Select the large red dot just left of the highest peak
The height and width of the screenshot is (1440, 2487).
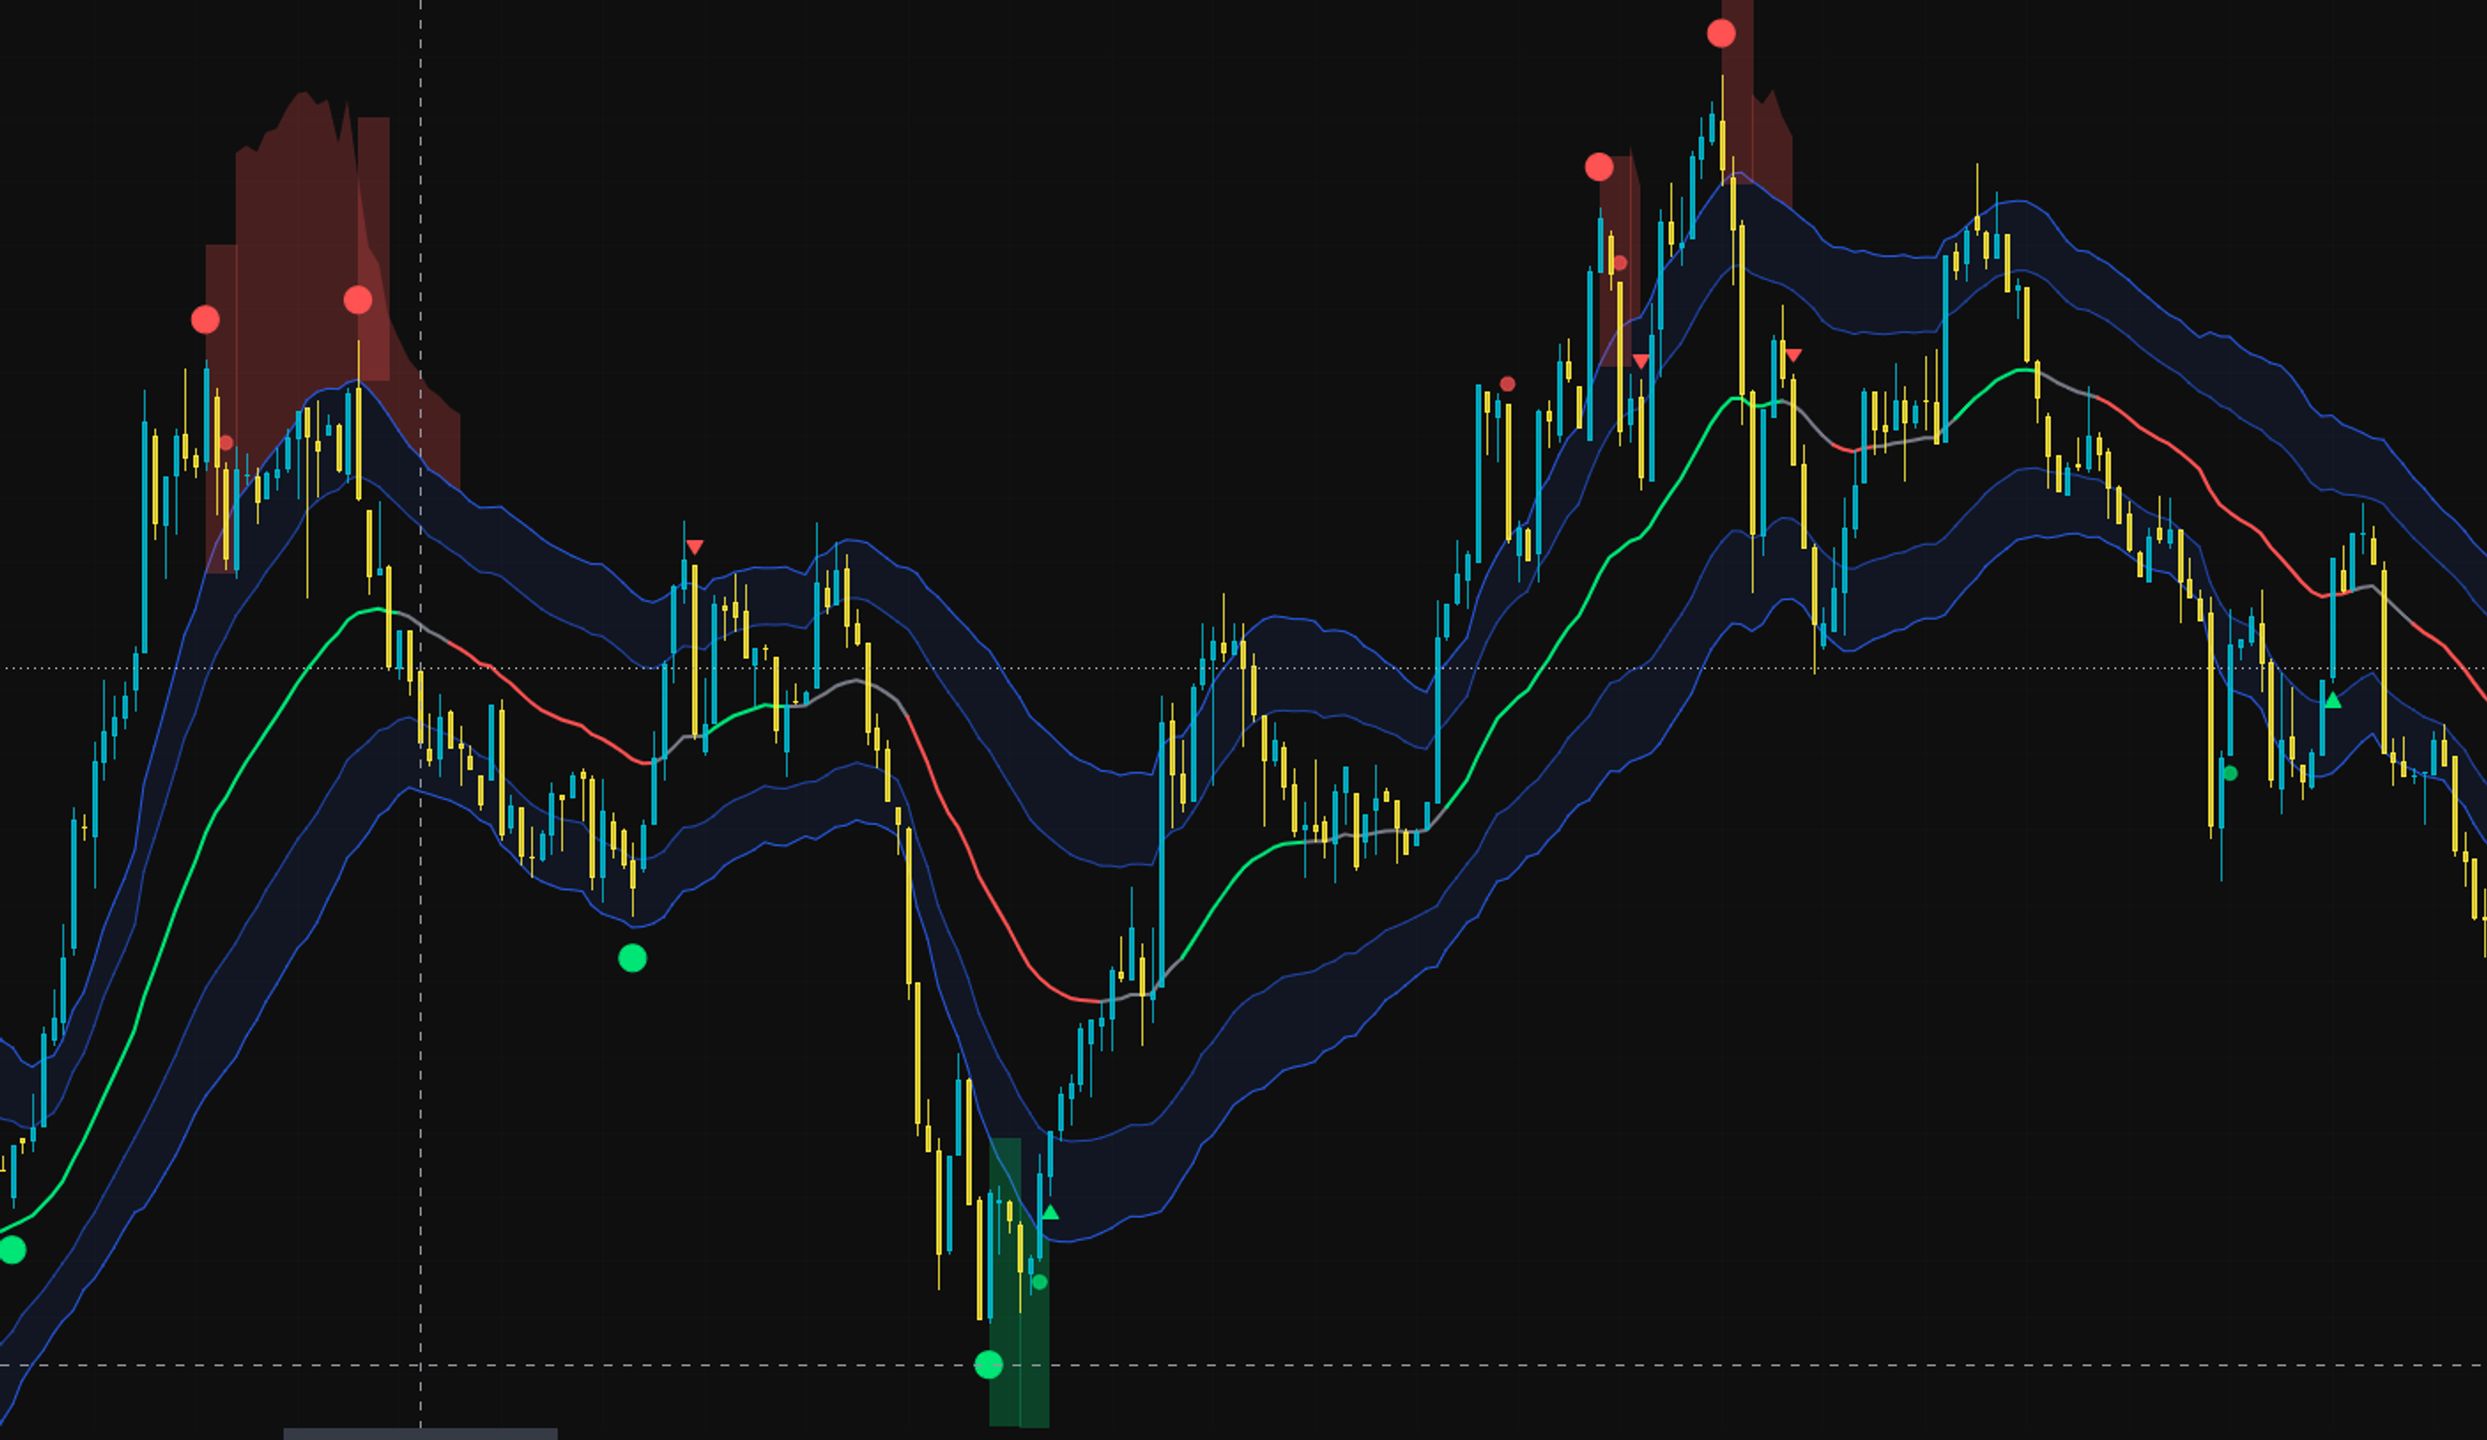tap(1599, 167)
